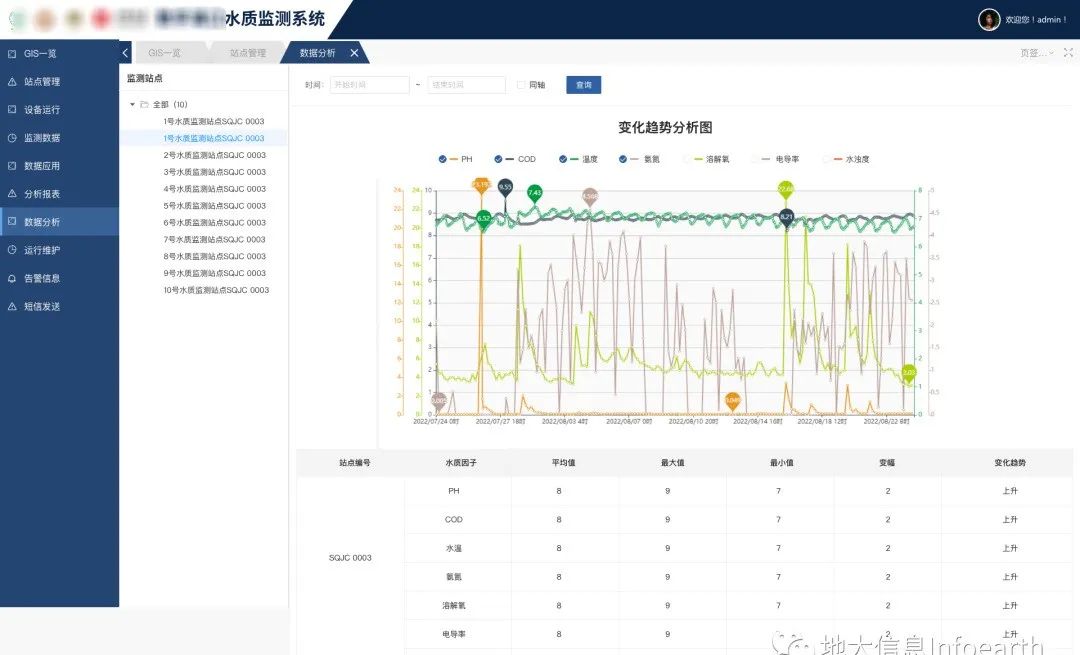Click the PH cell in the table
The height and width of the screenshot is (655, 1080).
453,491
